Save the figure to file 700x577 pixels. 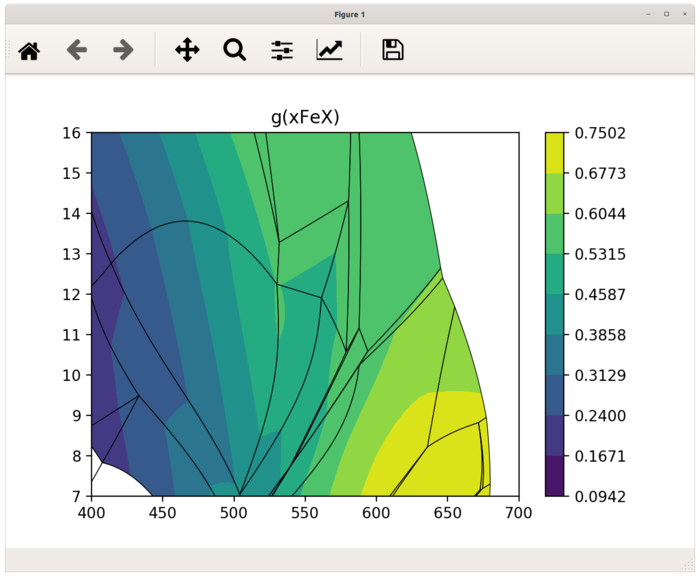[393, 50]
